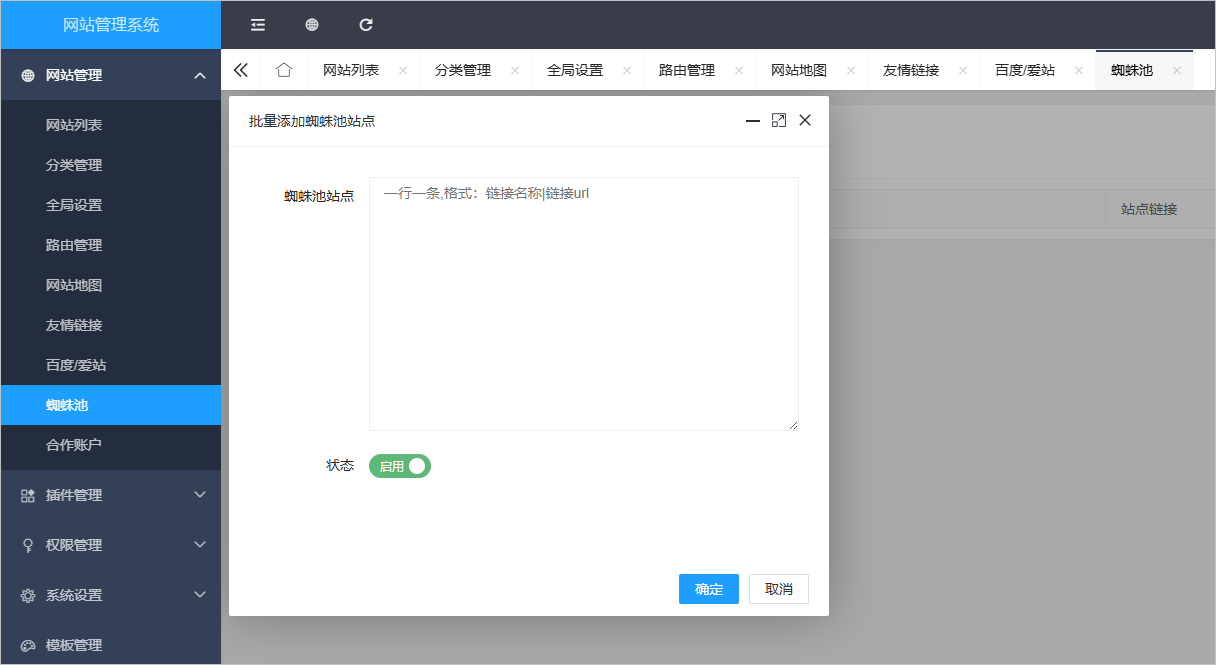Close the 路由管理 tab

pyautogui.click(x=739, y=71)
